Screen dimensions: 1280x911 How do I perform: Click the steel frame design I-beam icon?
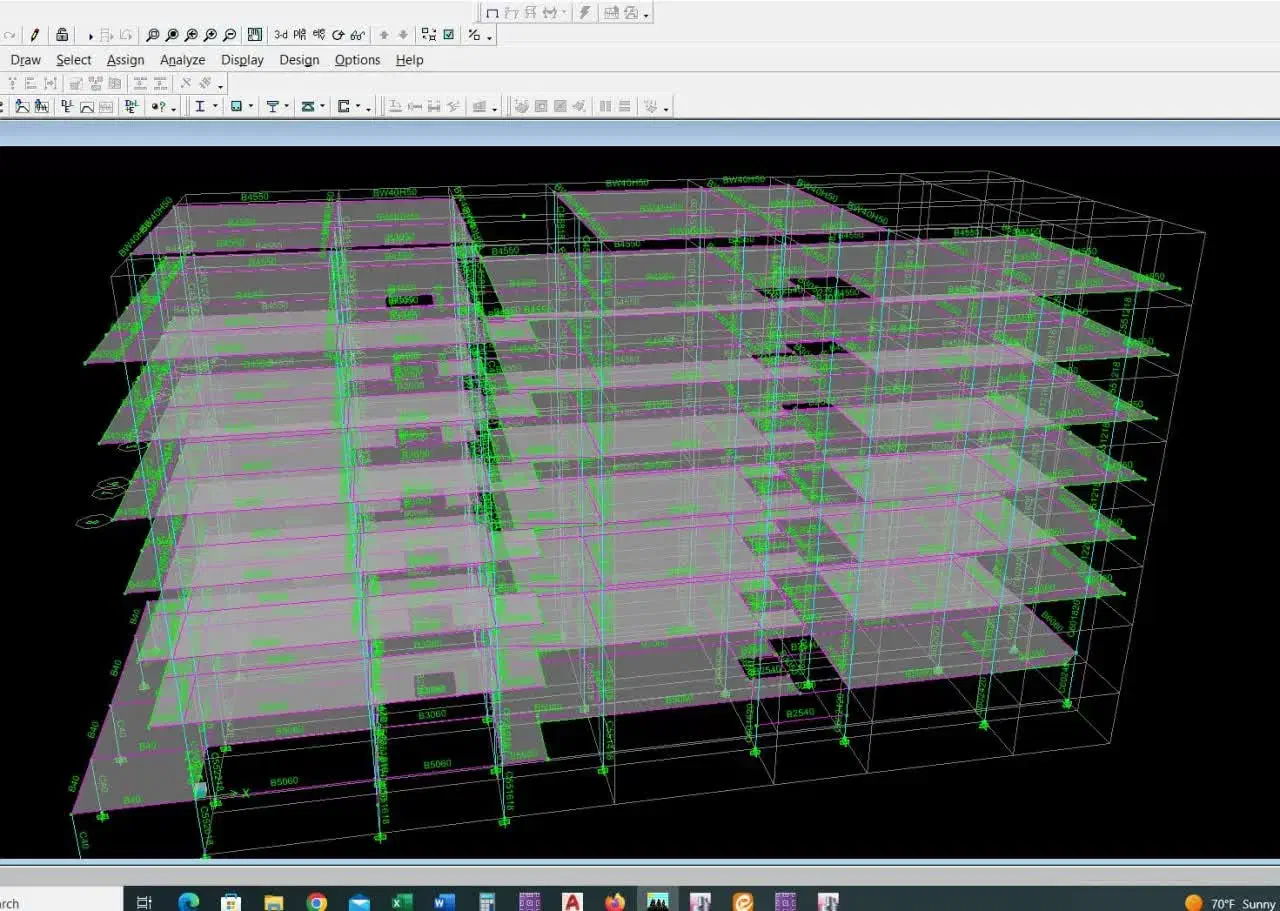tap(200, 106)
